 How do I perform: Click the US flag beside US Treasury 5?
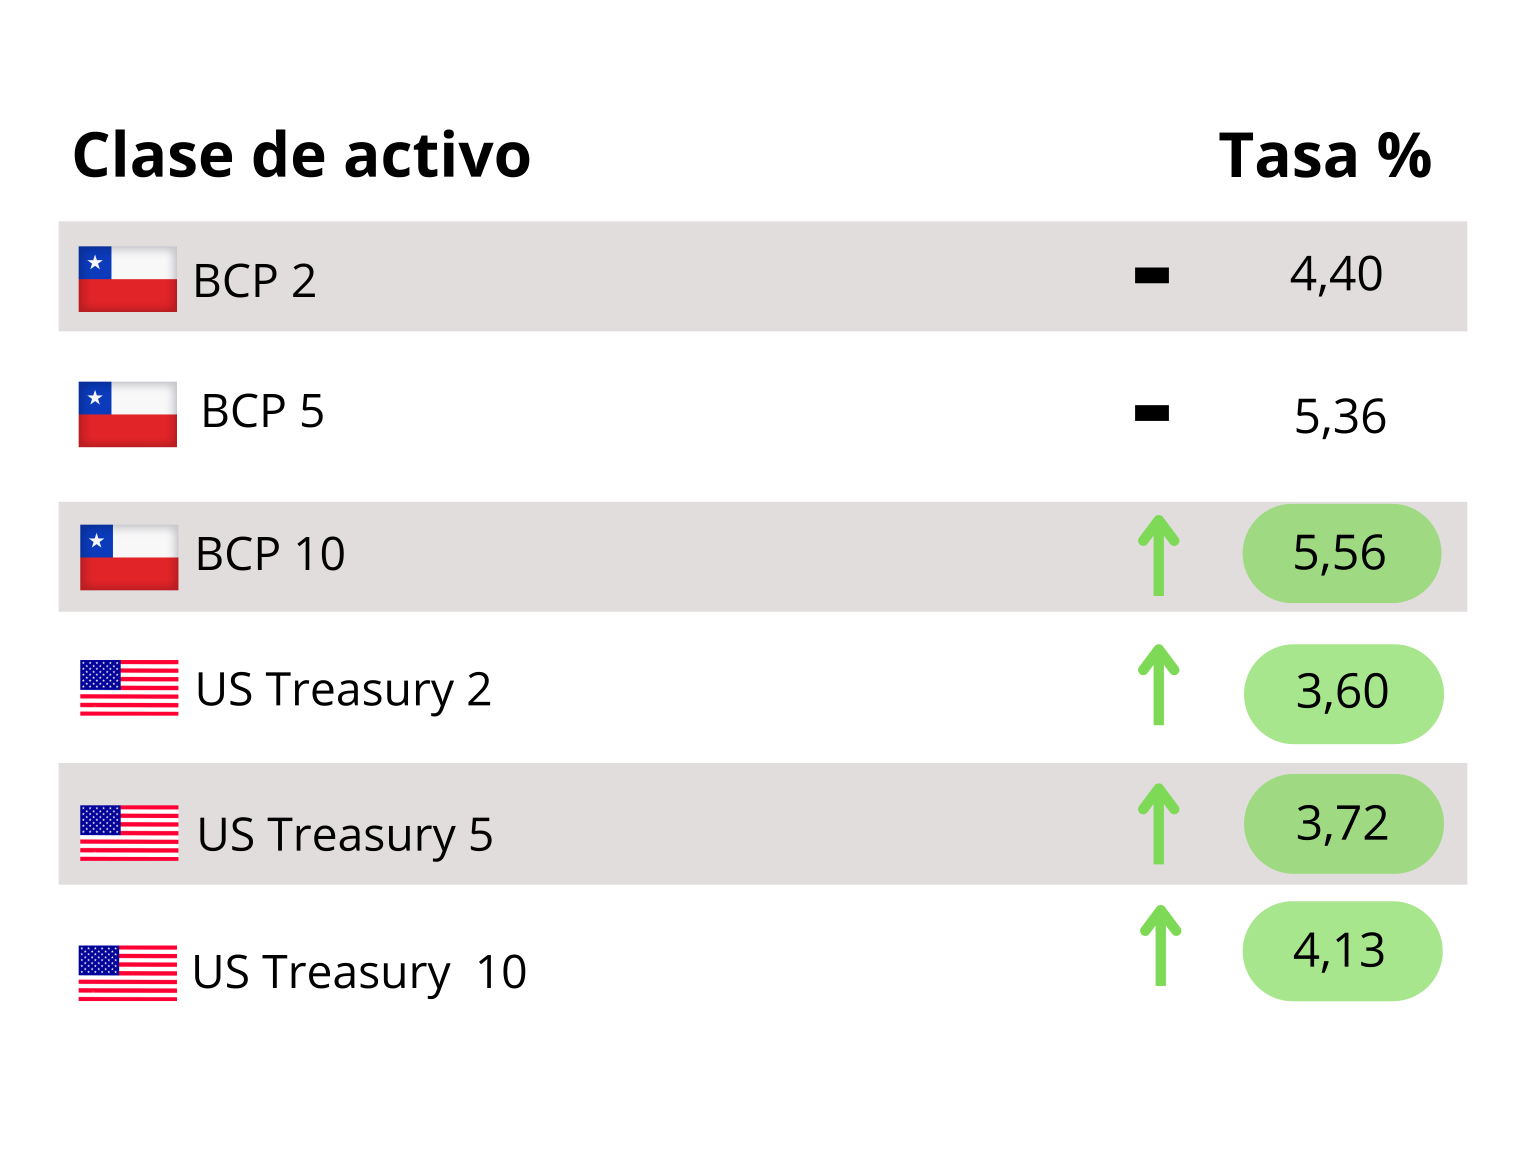(x=129, y=833)
